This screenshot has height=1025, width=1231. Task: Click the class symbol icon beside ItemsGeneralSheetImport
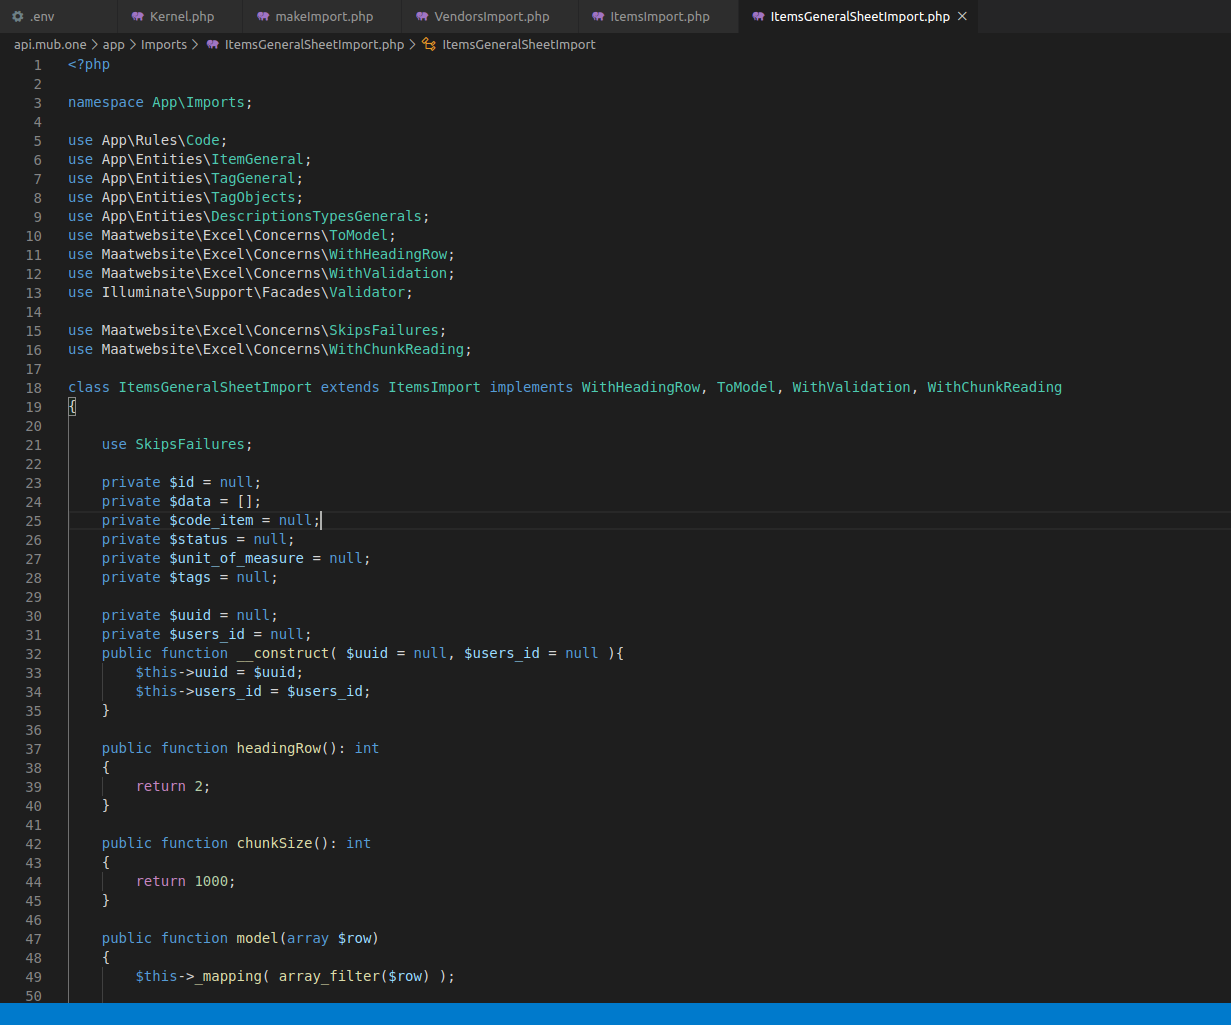tap(427, 44)
